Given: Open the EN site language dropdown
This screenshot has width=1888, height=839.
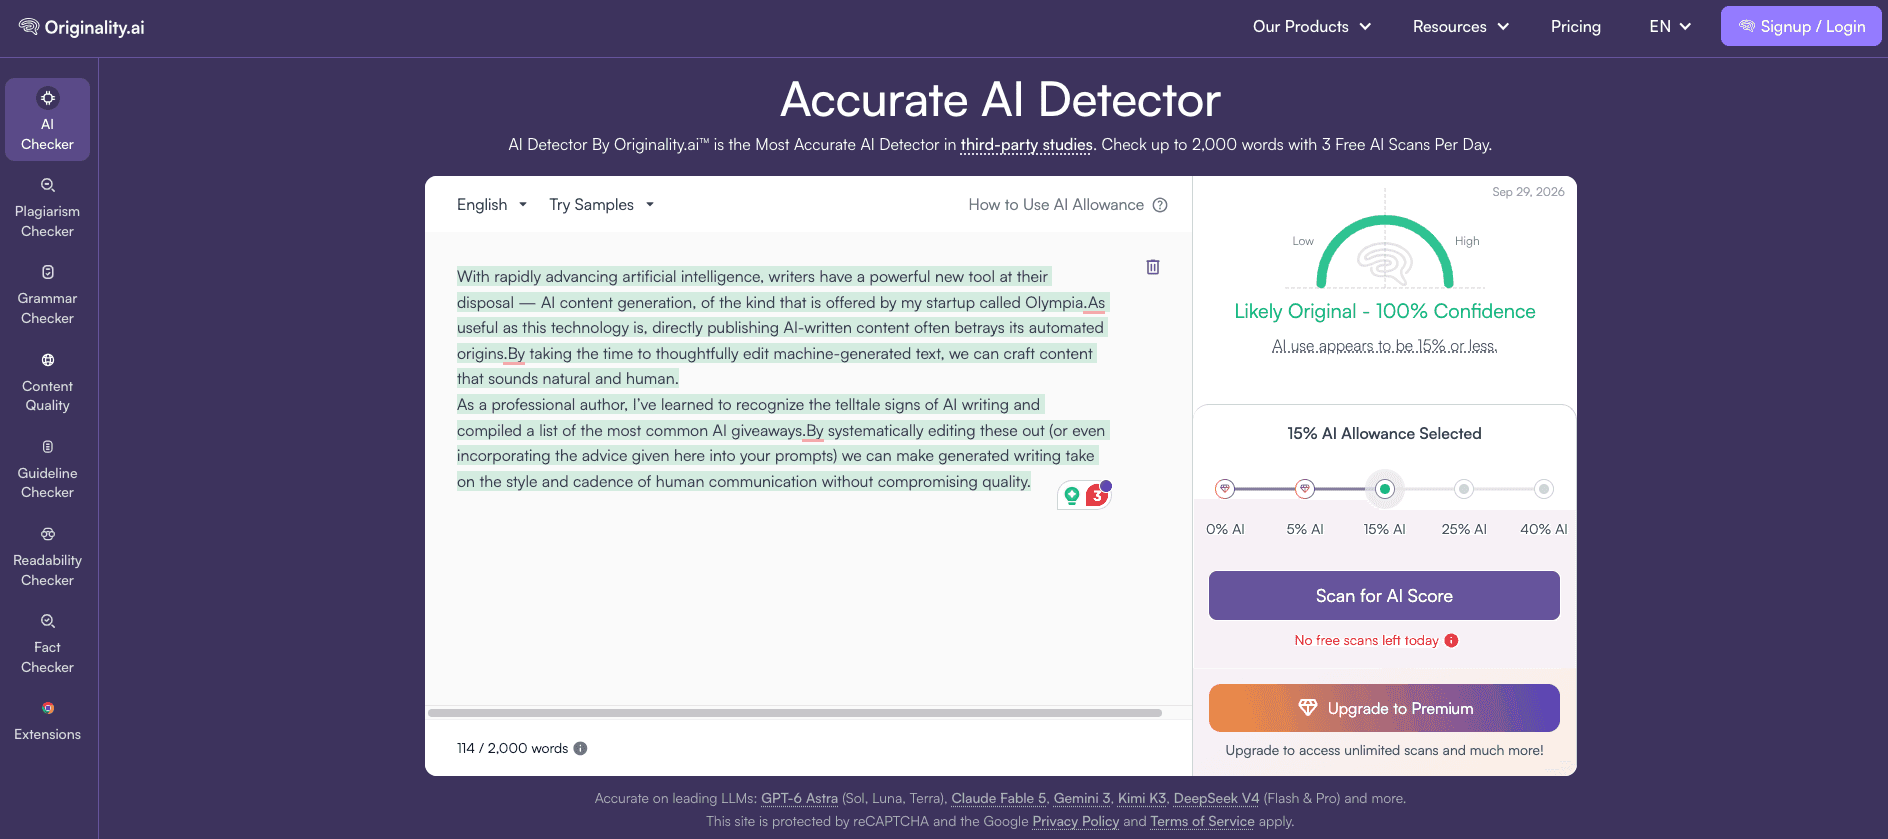Looking at the screenshot, I should pos(1670,27).
